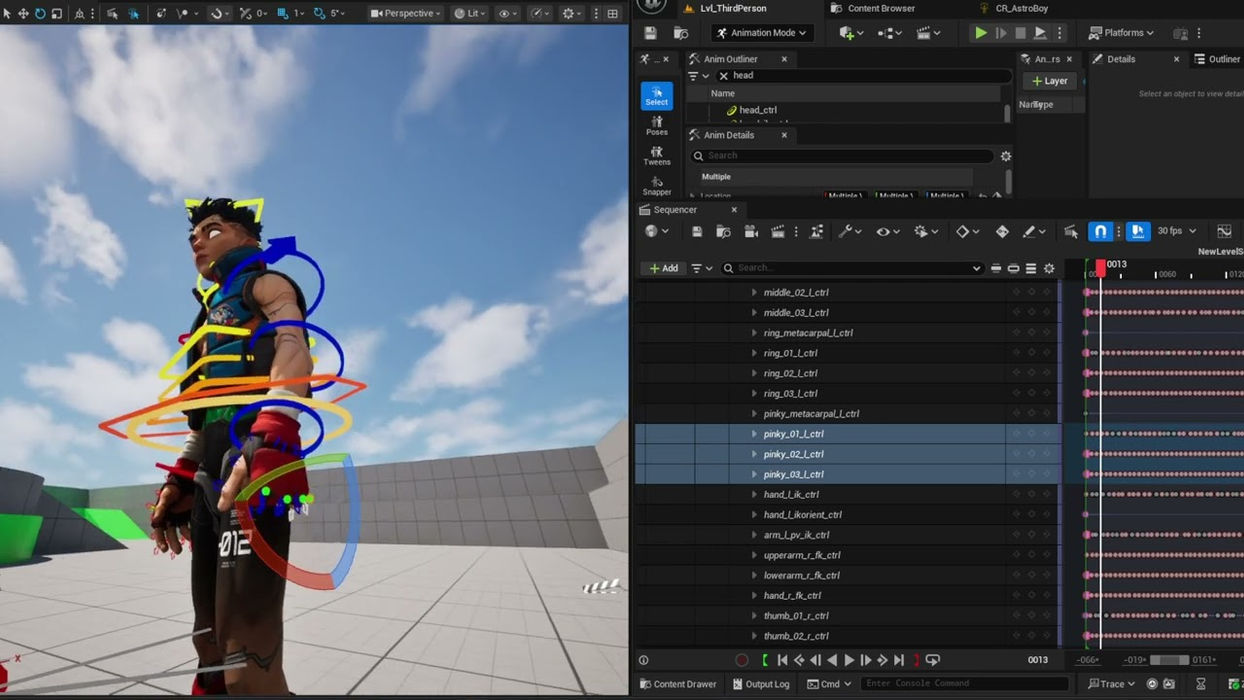Click the Add track button

(663, 269)
